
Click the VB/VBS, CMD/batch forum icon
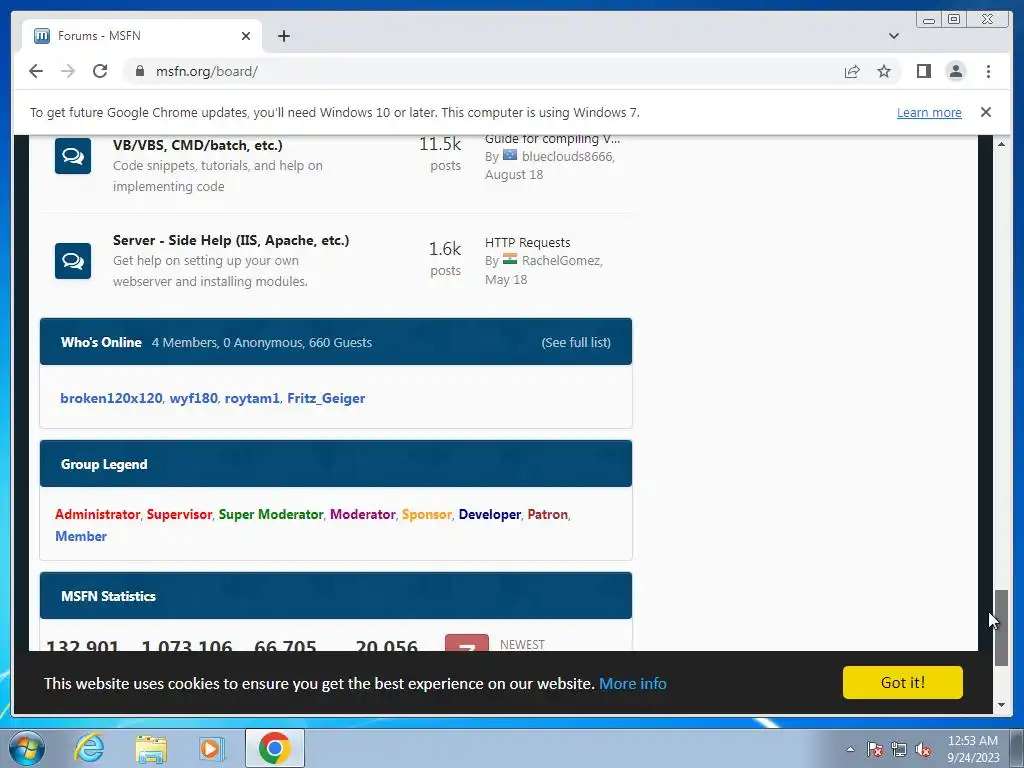[72, 156]
